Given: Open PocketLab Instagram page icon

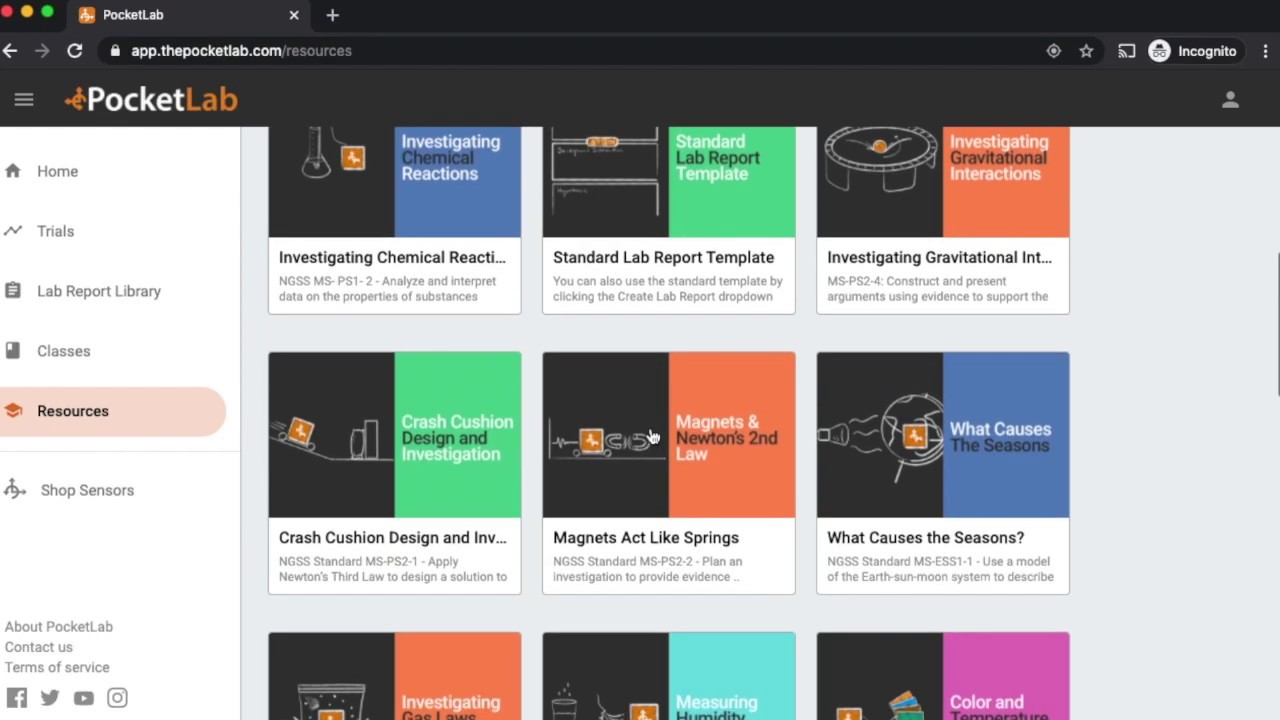Looking at the screenshot, I should (117, 698).
